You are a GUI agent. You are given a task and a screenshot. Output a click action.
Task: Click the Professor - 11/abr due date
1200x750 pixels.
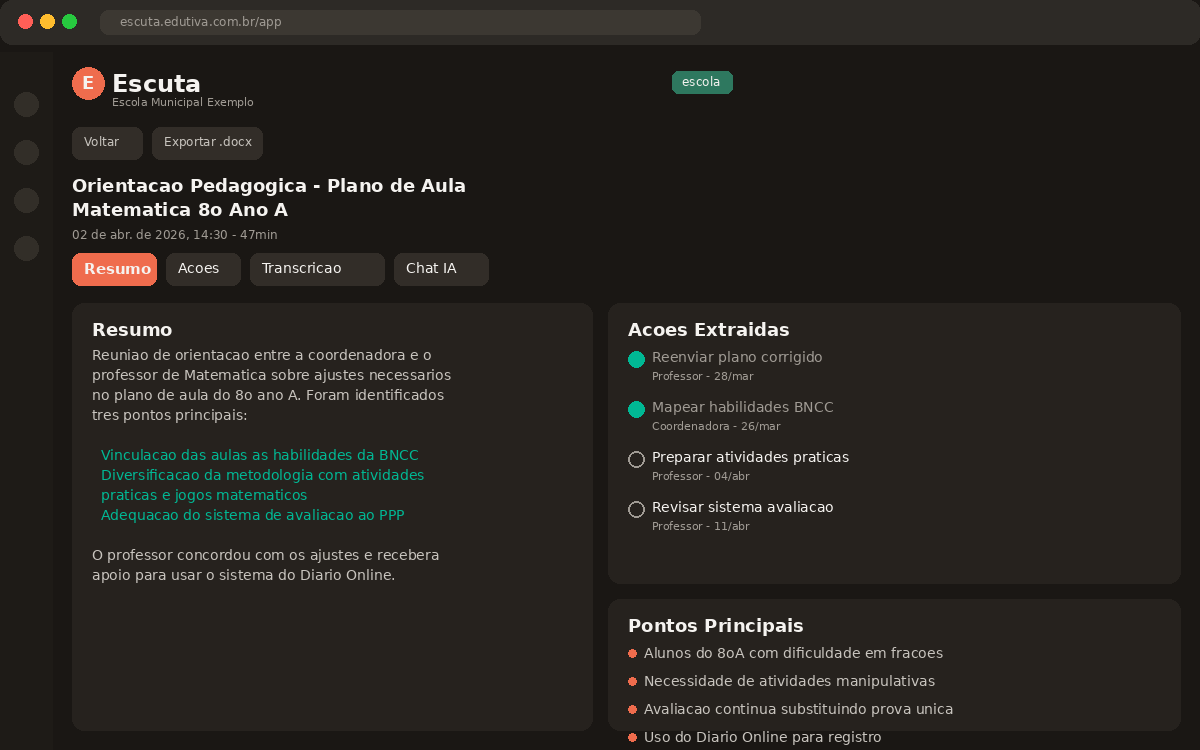click(x=701, y=526)
